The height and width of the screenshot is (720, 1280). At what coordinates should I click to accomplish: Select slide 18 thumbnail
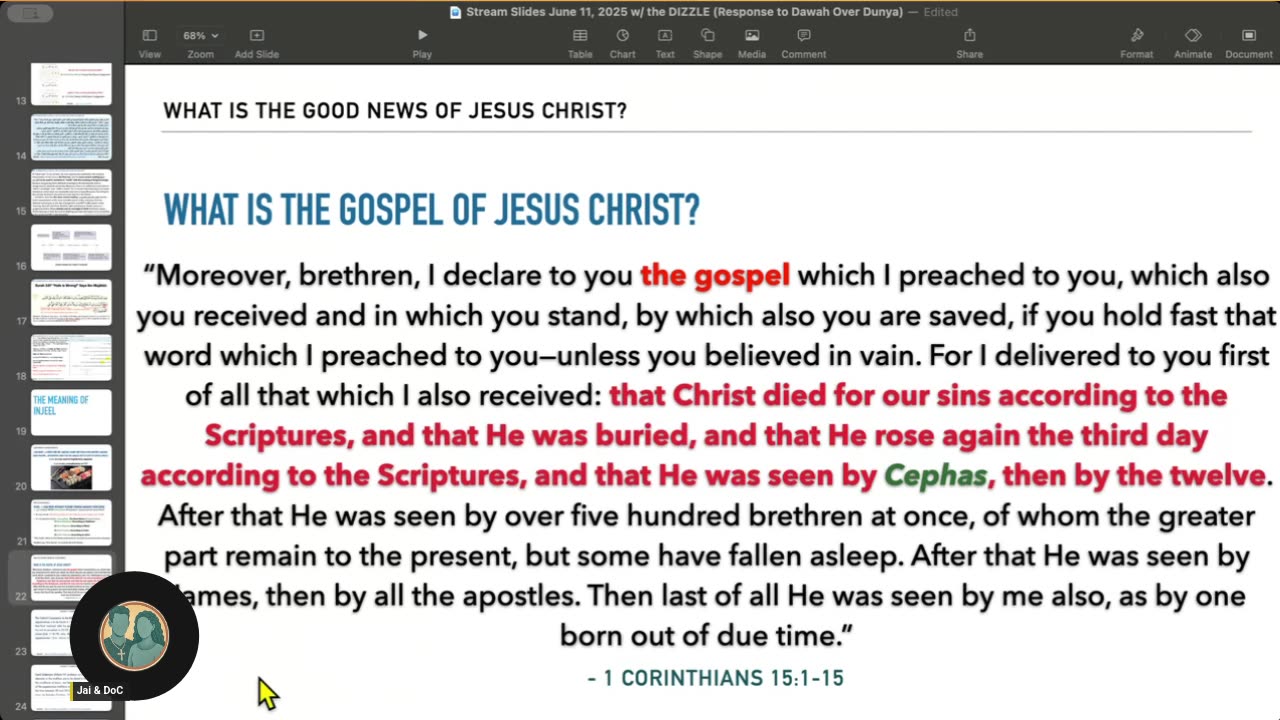click(x=71, y=357)
